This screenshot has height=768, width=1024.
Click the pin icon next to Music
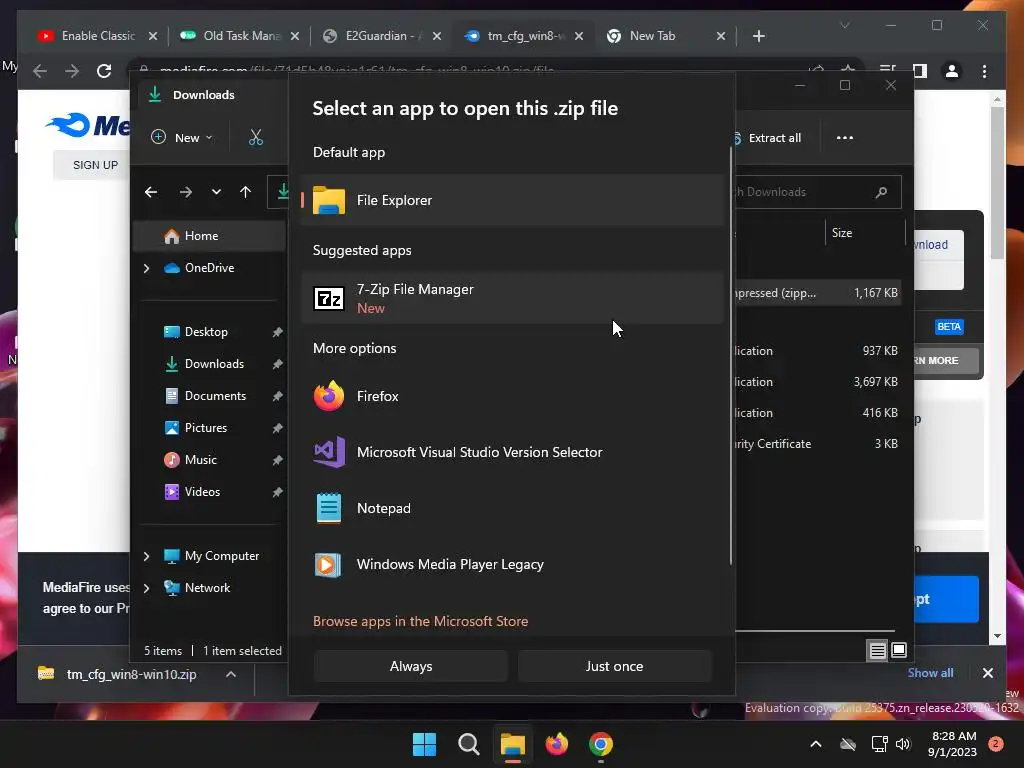277,460
